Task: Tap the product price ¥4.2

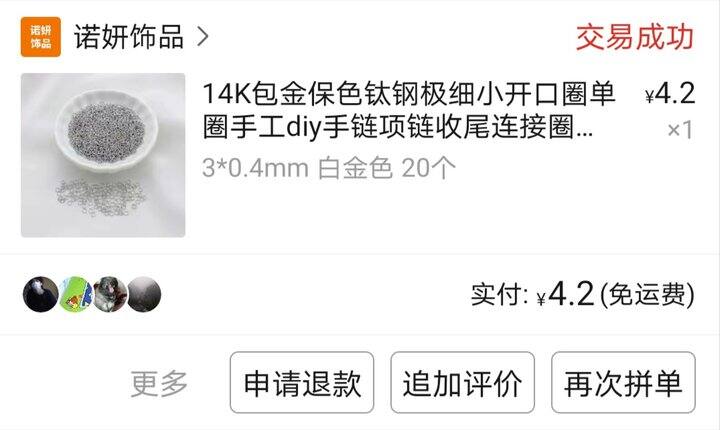Action: click(670, 94)
